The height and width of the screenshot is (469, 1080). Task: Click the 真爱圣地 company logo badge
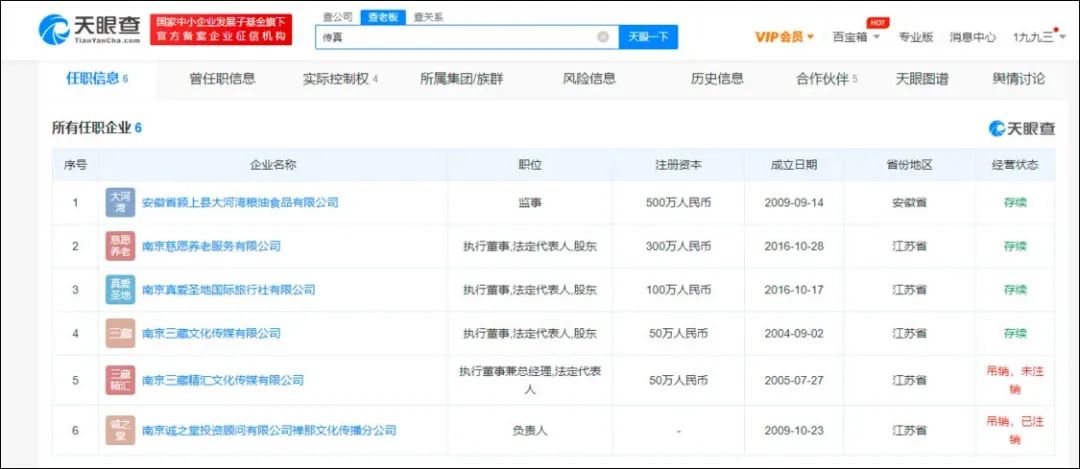tap(120, 290)
